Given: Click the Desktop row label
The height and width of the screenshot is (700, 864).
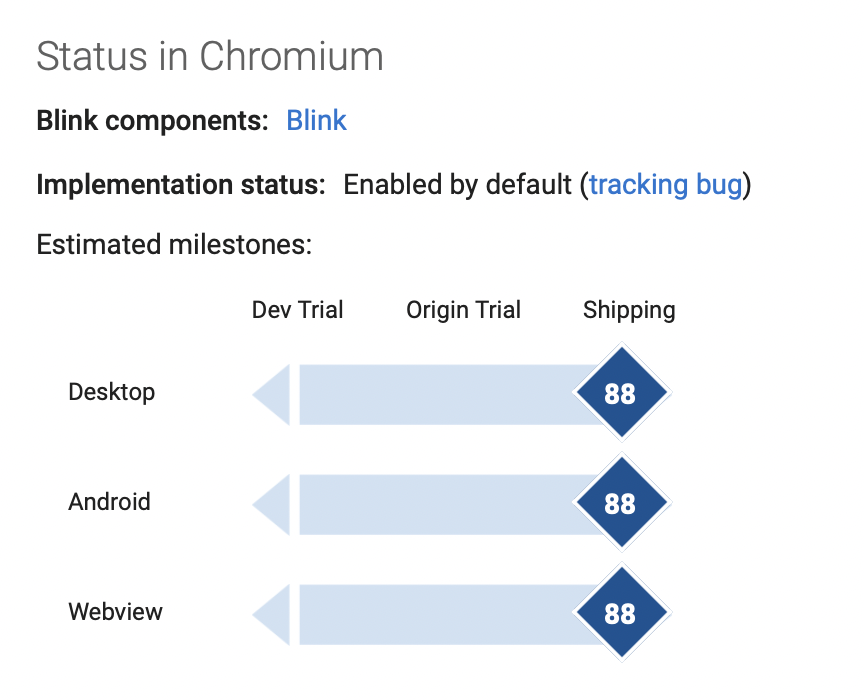Looking at the screenshot, I should pos(112,392).
